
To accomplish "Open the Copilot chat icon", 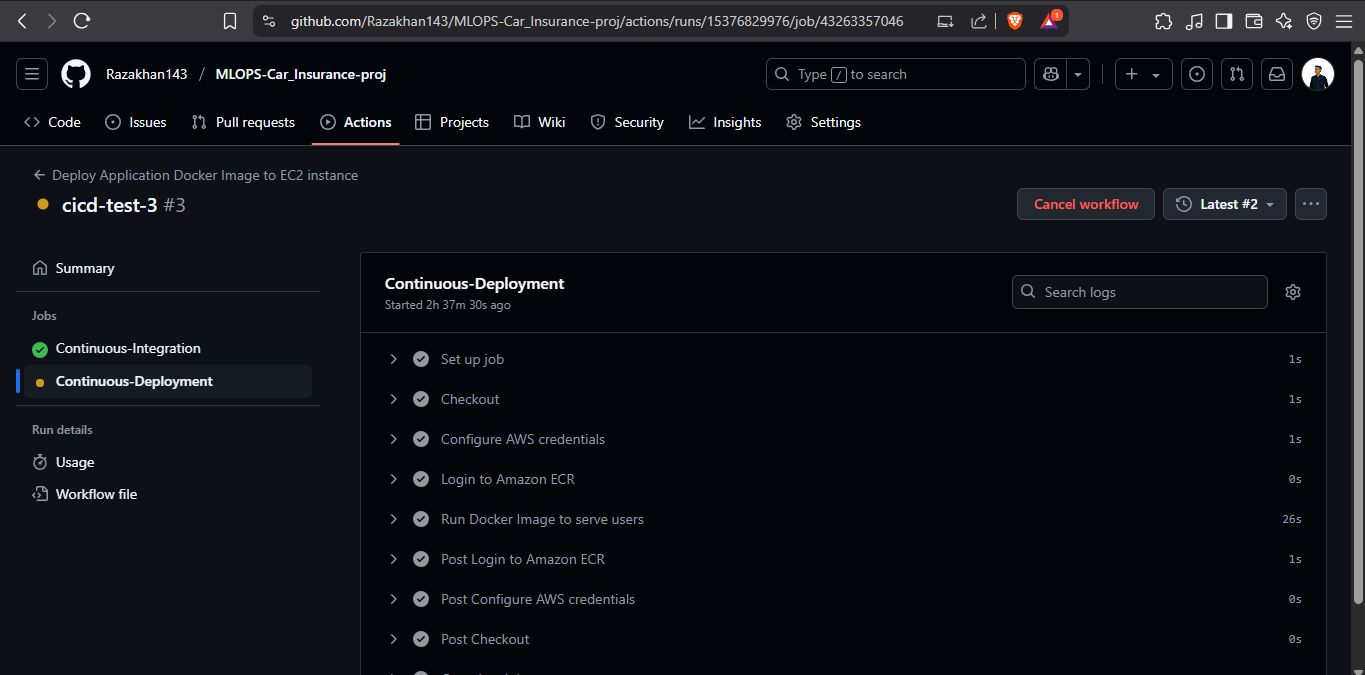I will [x=1051, y=74].
